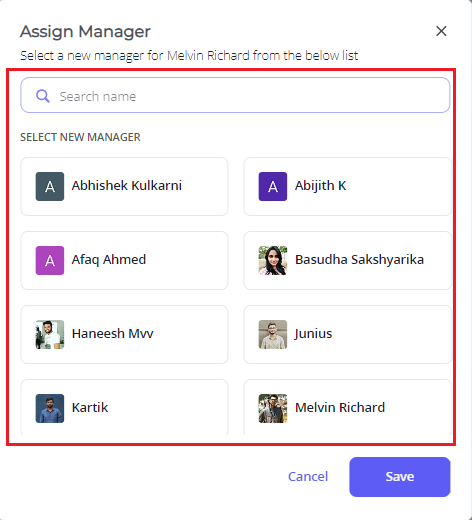This screenshot has width=472, height=521.
Task: Select the Basudha Sakshyarika name label
Action: click(x=359, y=259)
